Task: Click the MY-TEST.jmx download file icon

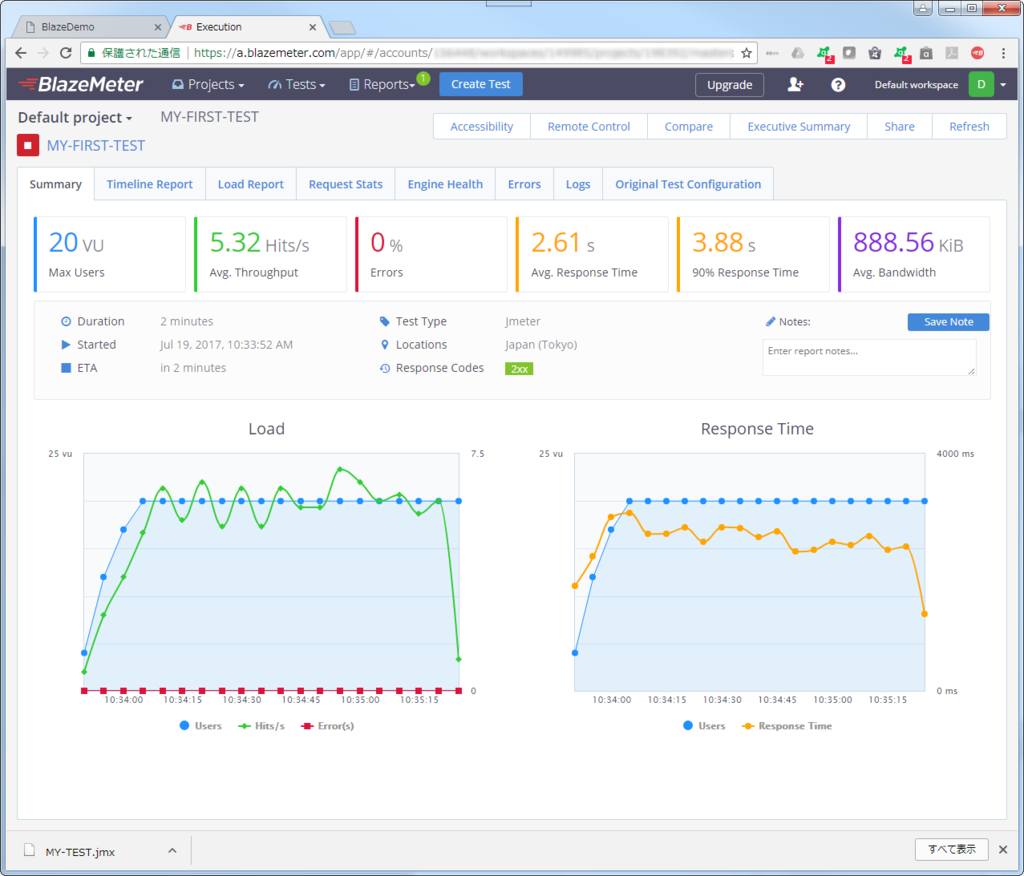Action: [29, 850]
